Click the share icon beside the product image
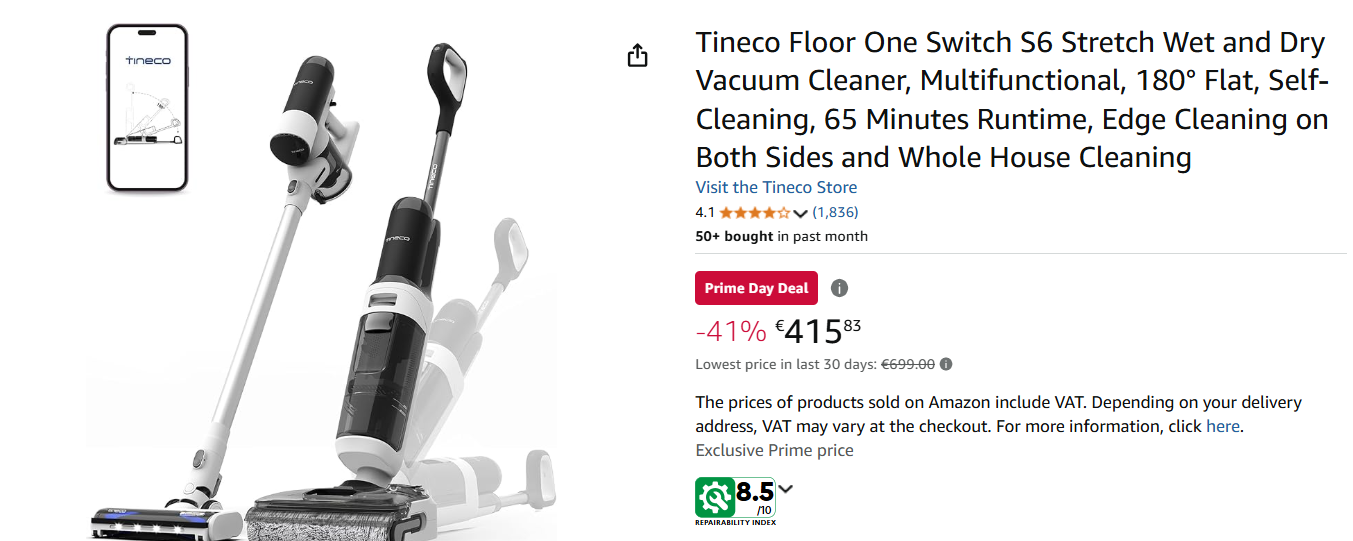Image resolution: width=1353 pixels, height=541 pixels. (x=638, y=56)
